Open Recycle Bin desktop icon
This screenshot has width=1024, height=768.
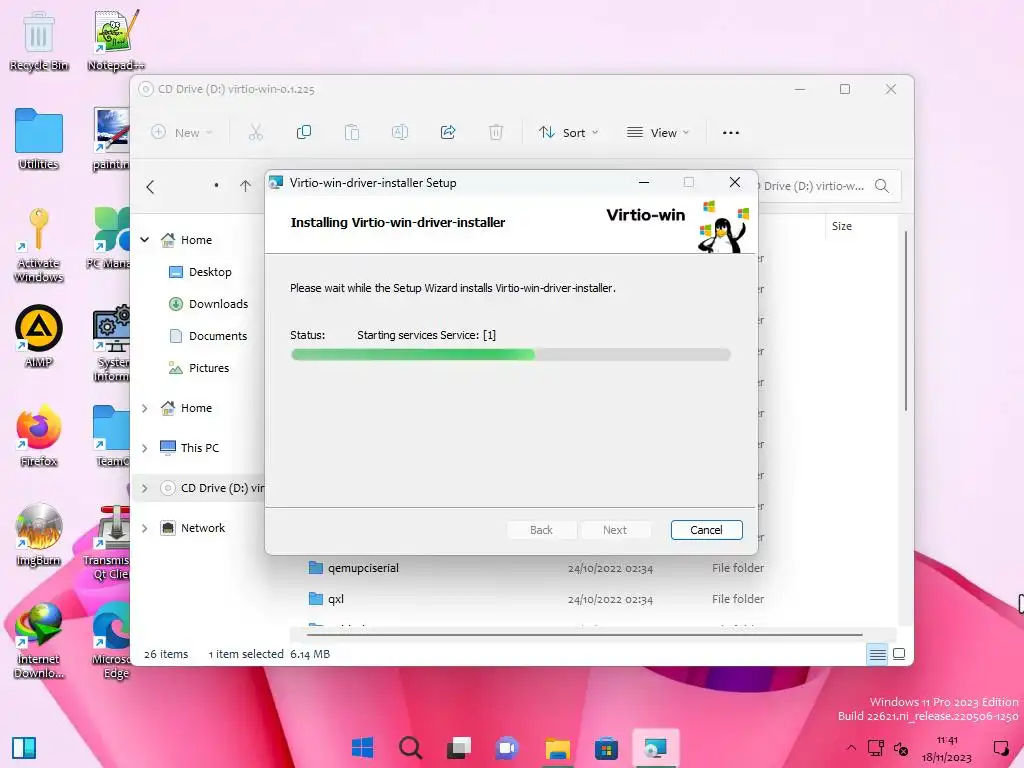pyautogui.click(x=39, y=40)
